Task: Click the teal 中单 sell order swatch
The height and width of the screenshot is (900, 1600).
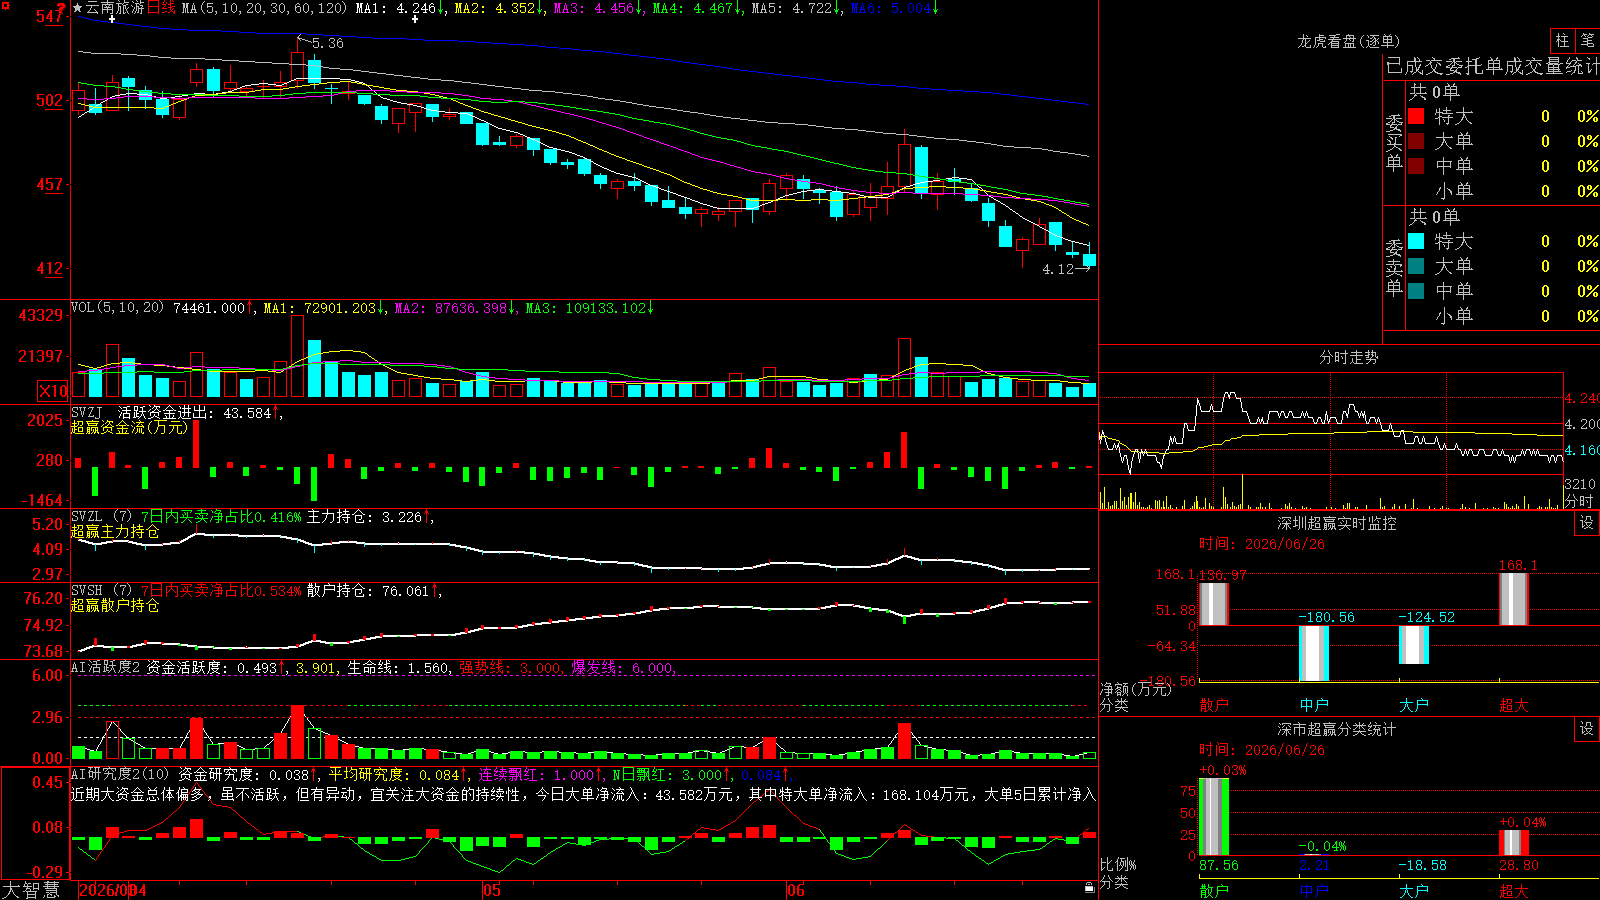Action: (x=1416, y=291)
